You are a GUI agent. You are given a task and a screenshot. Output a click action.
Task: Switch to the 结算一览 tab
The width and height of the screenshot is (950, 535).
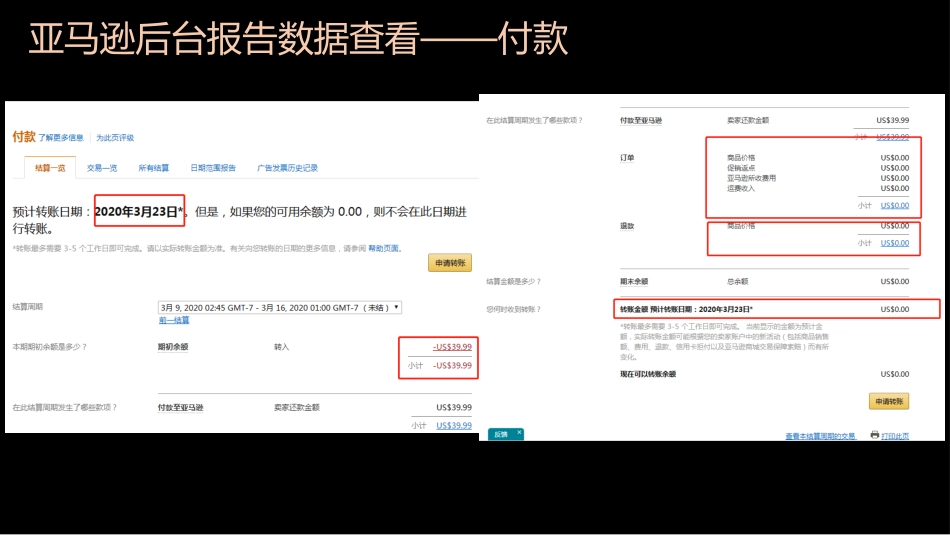[50, 168]
